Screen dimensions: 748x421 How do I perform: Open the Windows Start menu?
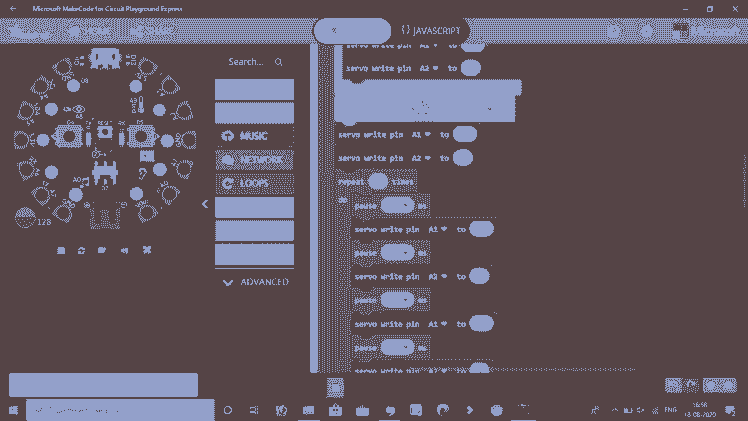(x=13, y=410)
